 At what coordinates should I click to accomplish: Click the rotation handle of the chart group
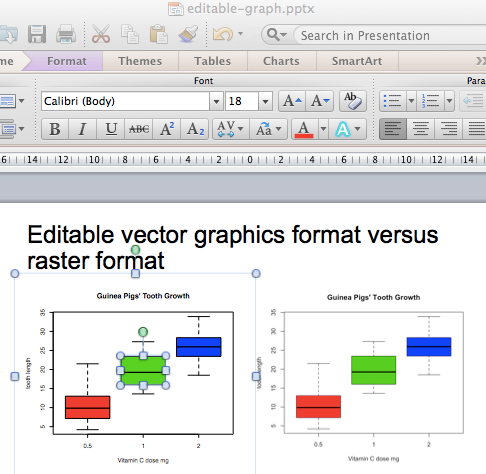[135, 250]
